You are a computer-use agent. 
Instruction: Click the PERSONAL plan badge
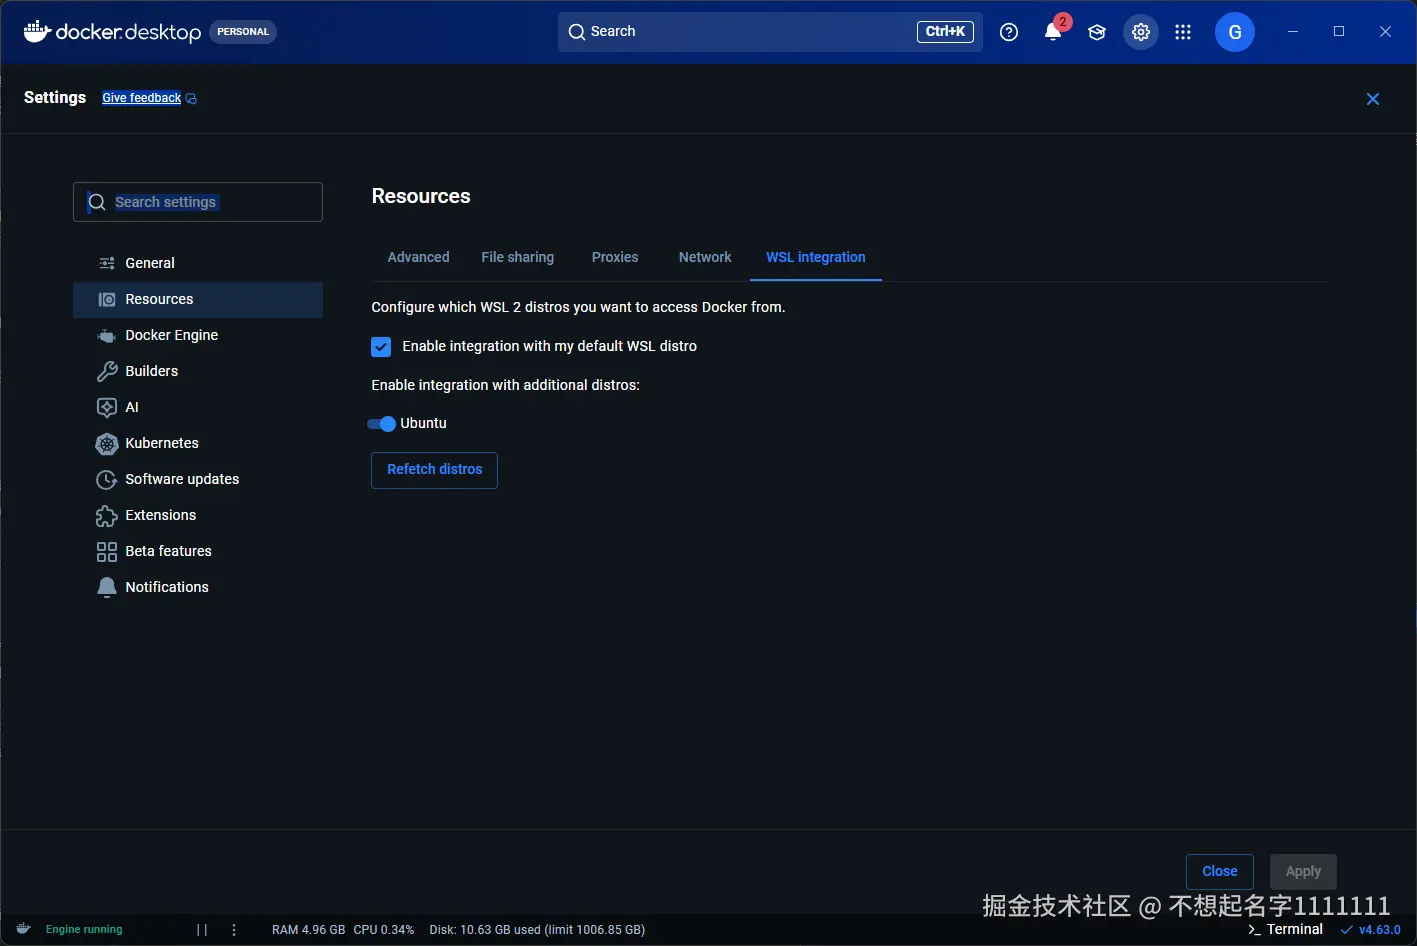(x=243, y=32)
